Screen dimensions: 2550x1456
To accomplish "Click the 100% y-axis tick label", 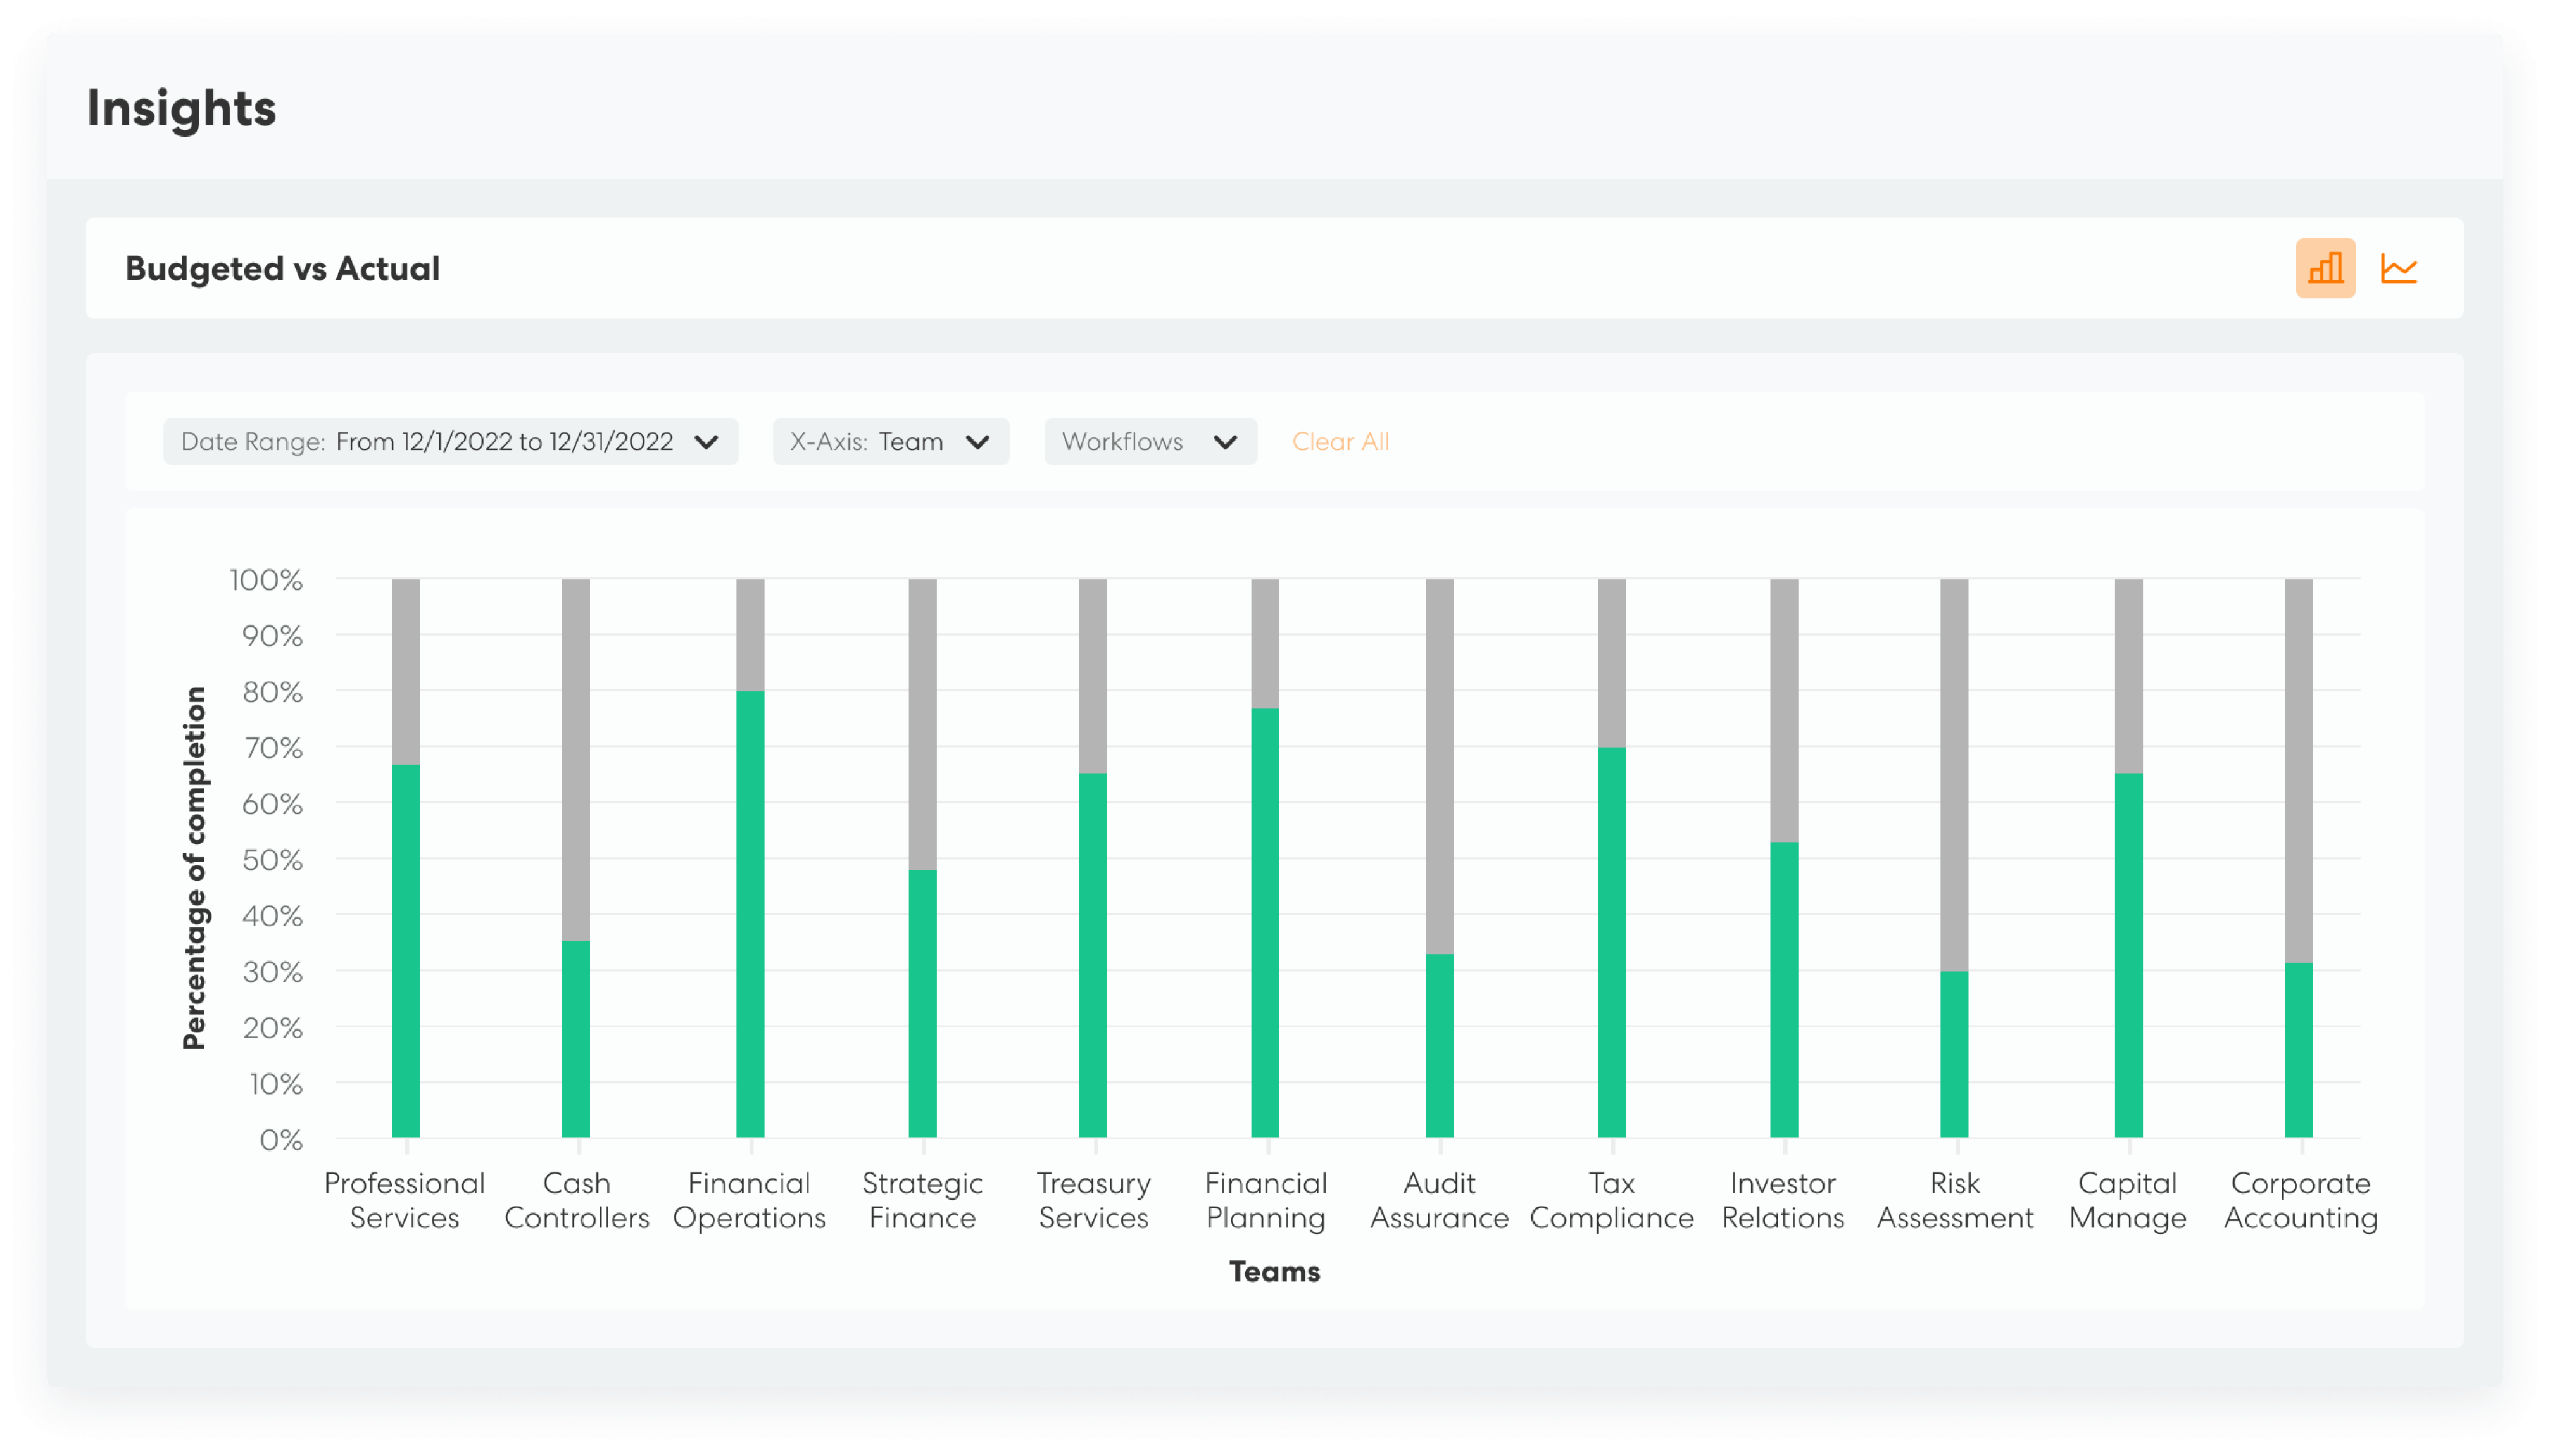I will point(265,580).
